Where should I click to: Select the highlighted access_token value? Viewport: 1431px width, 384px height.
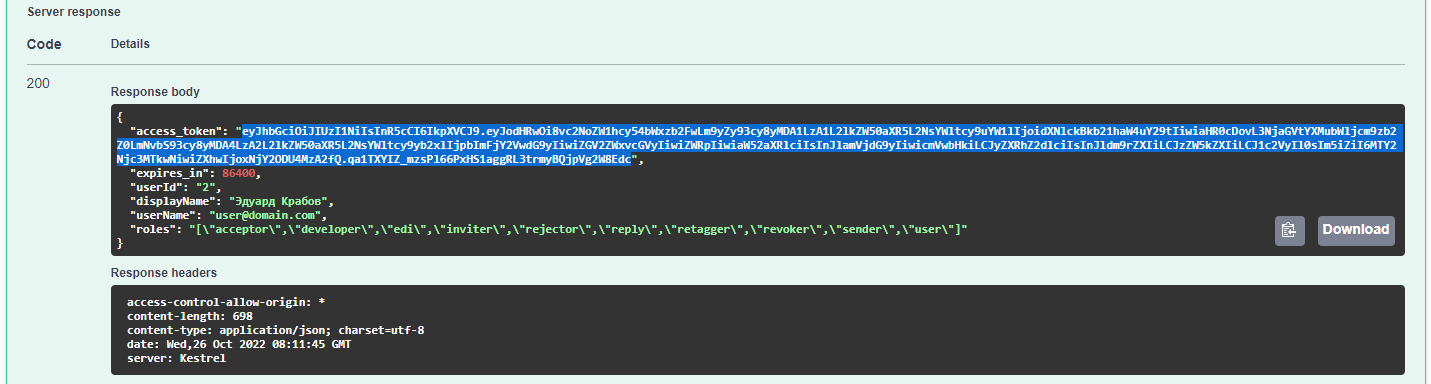coord(760,145)
